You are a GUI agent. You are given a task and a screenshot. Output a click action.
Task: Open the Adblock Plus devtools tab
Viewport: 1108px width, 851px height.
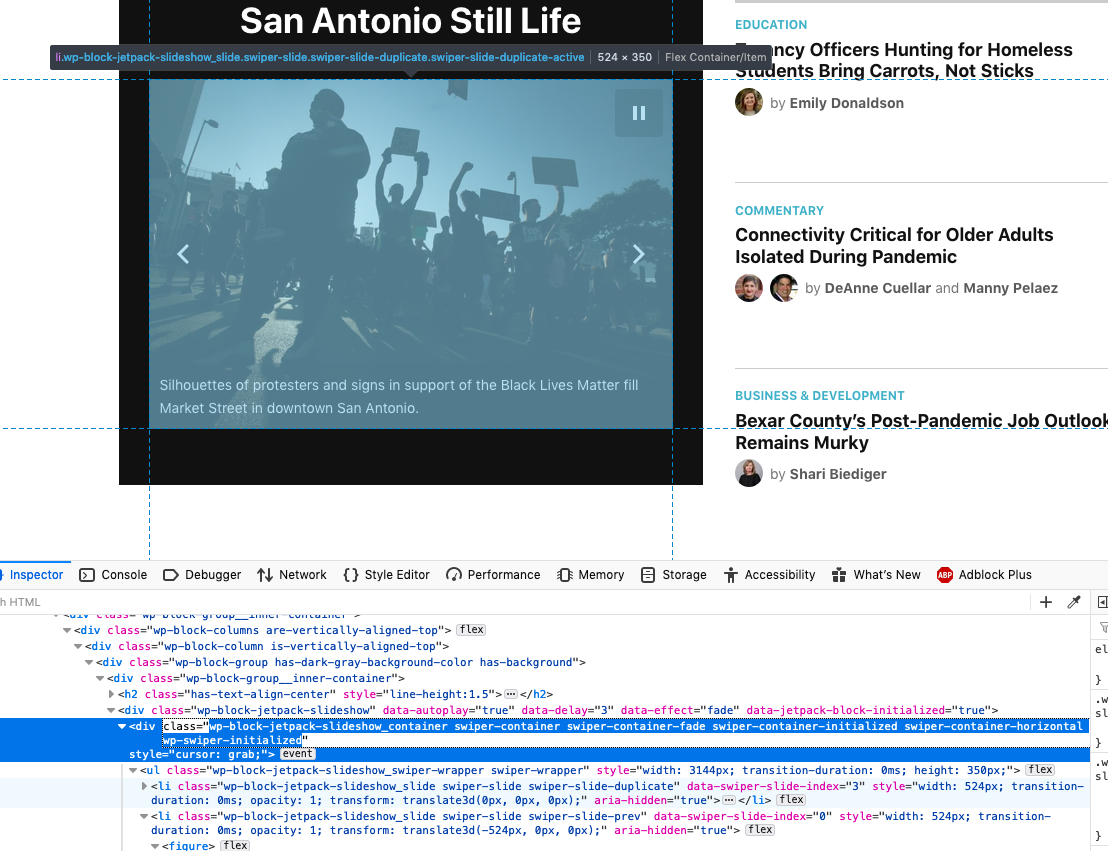[984, 575]
